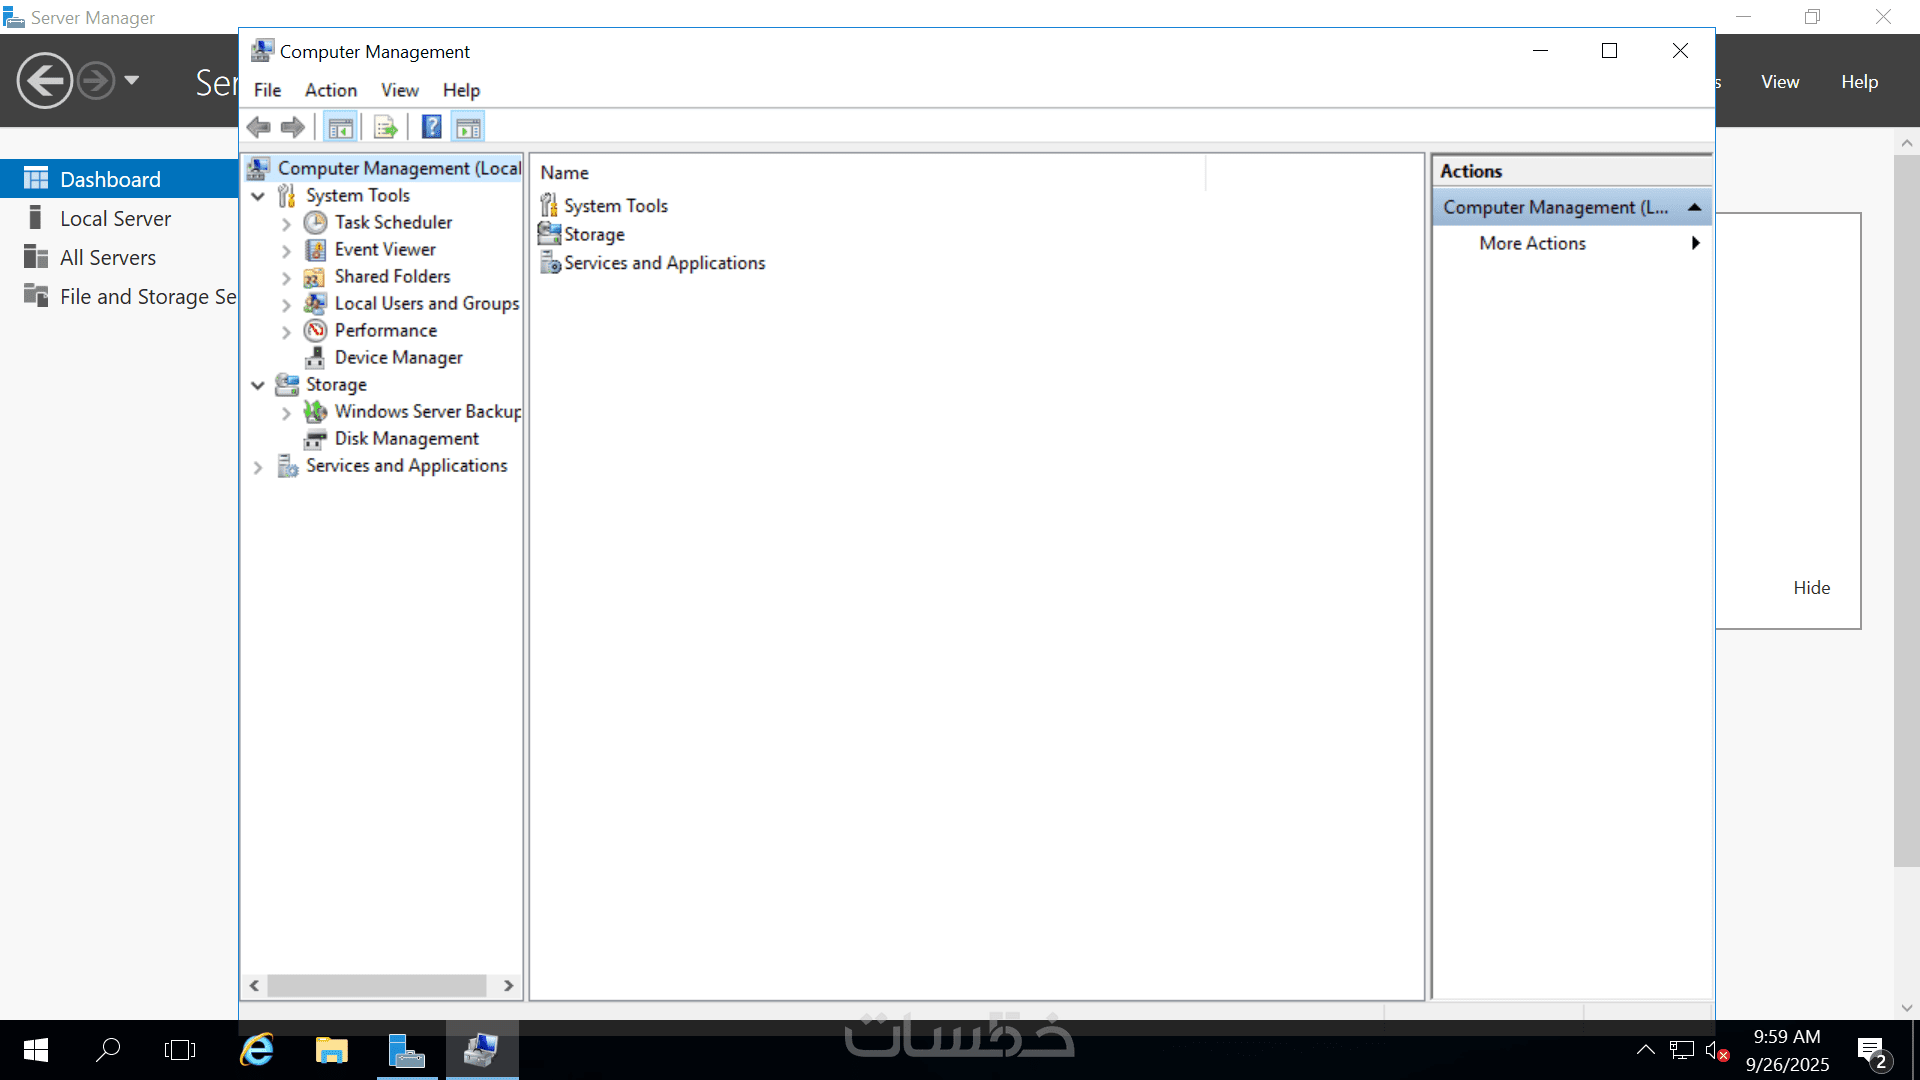The height and width of the screenshot is (1080, 1920).
Task: Expand Local Users and Groups node
Action: pos(286,304)
